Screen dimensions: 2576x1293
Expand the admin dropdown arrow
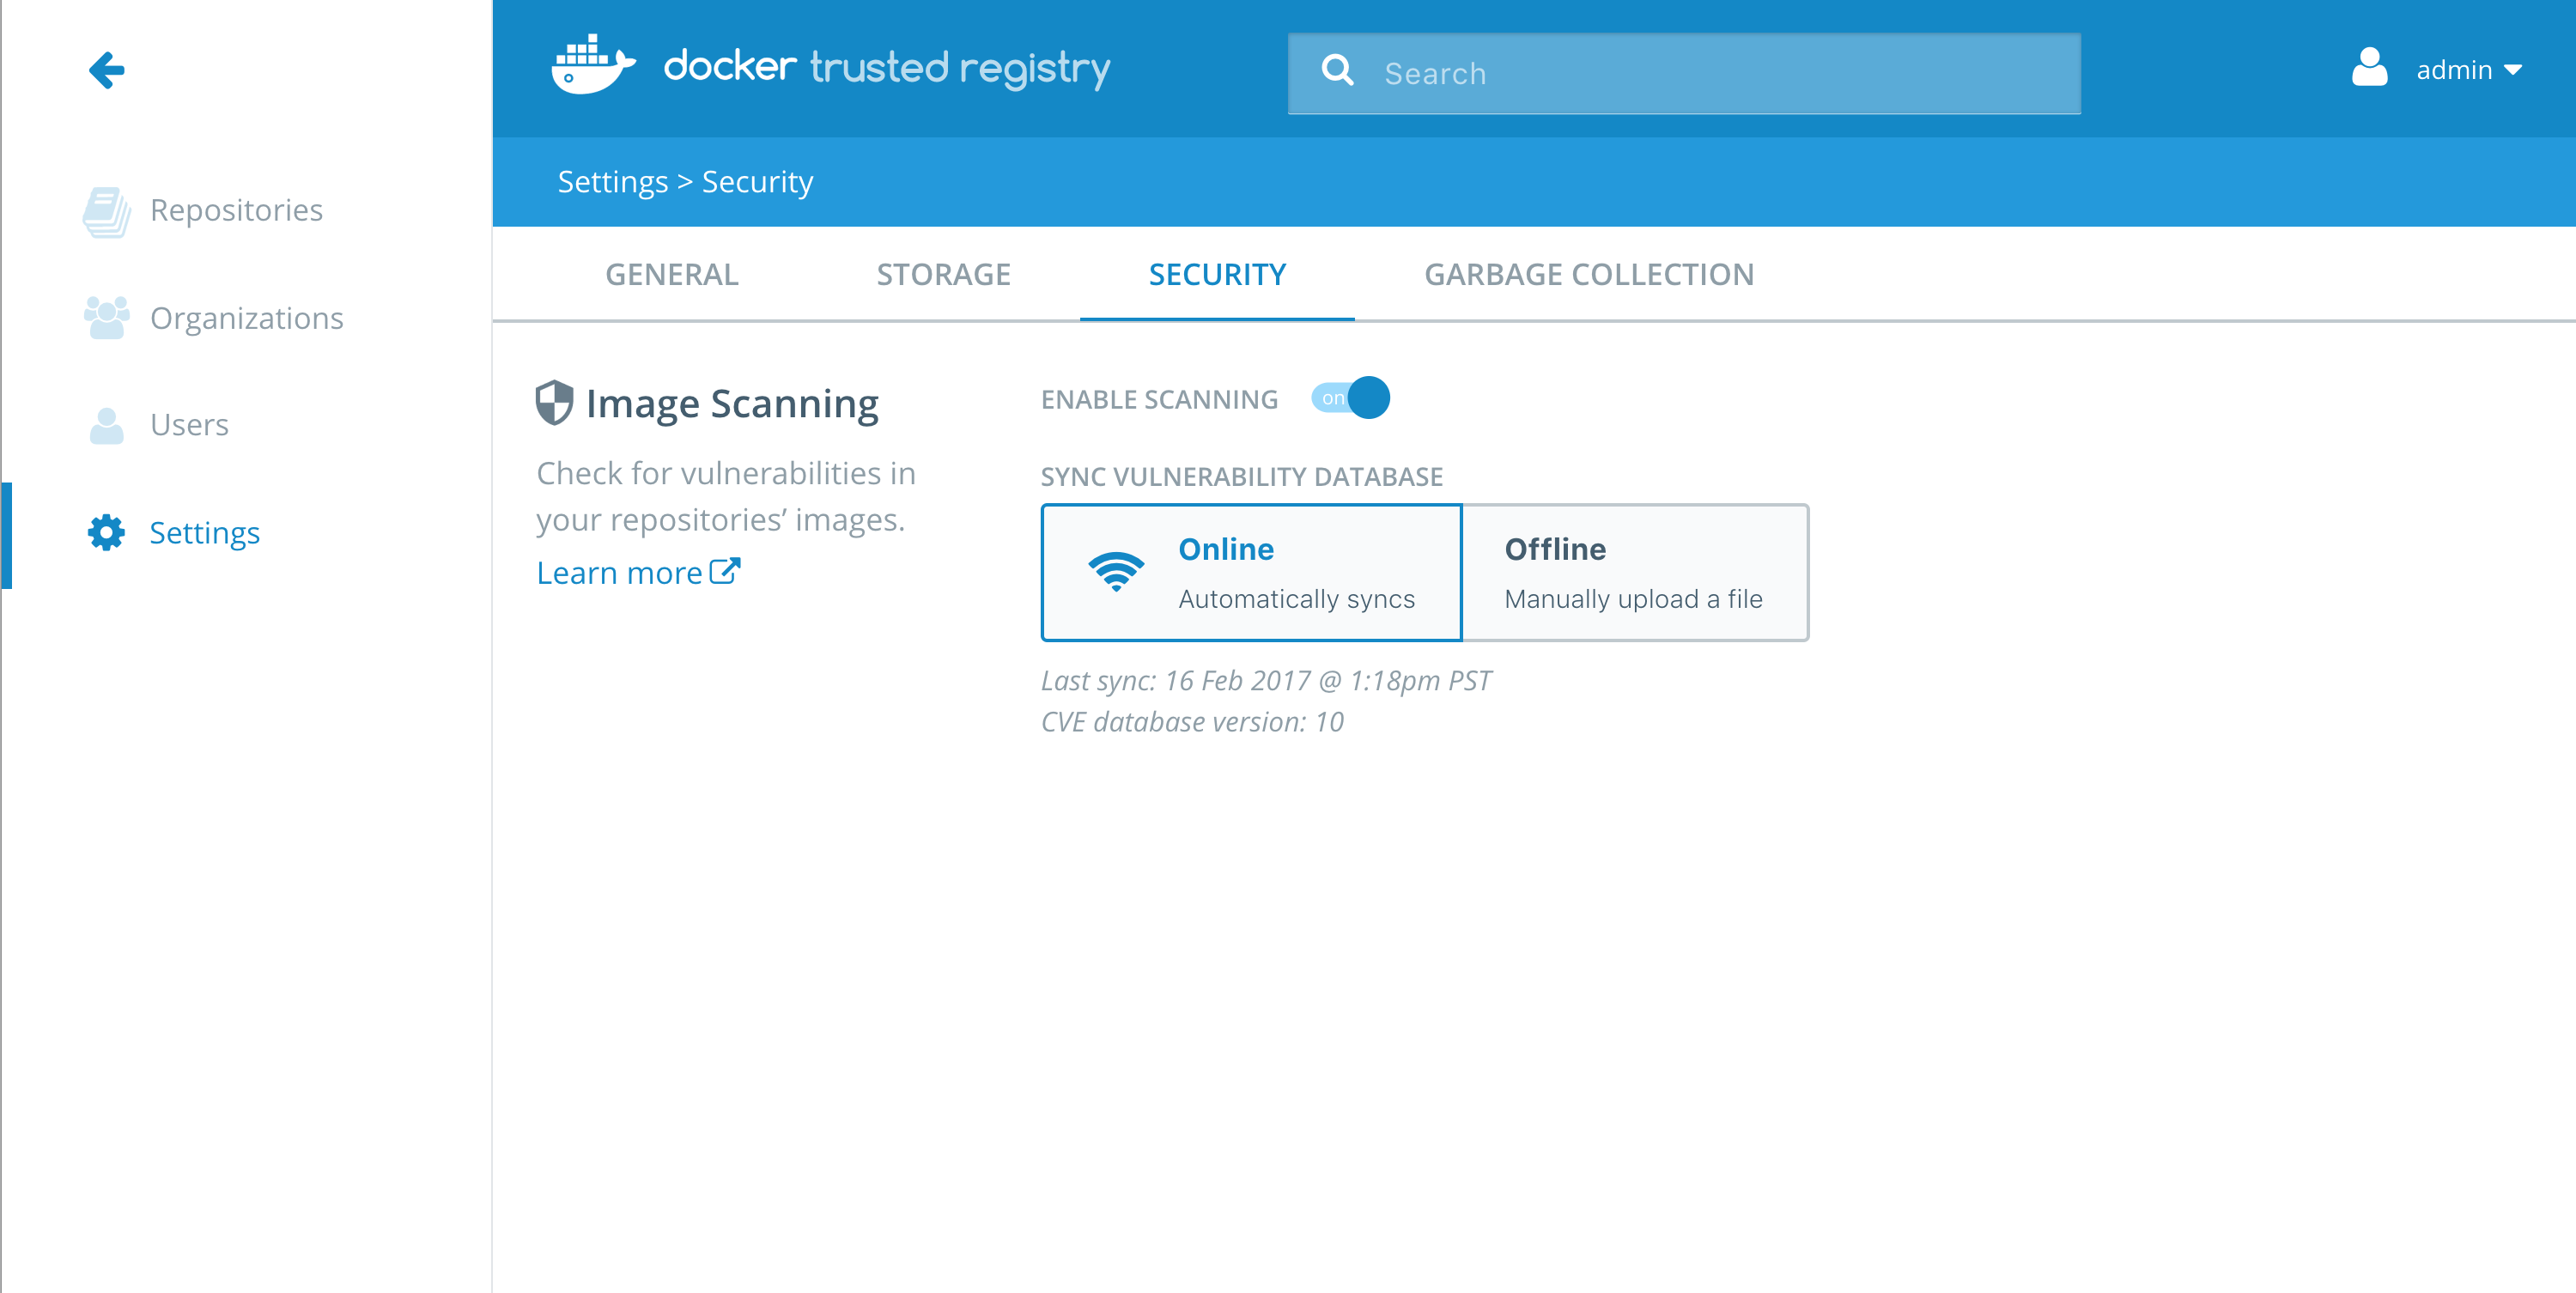[x=2513, y=70]
